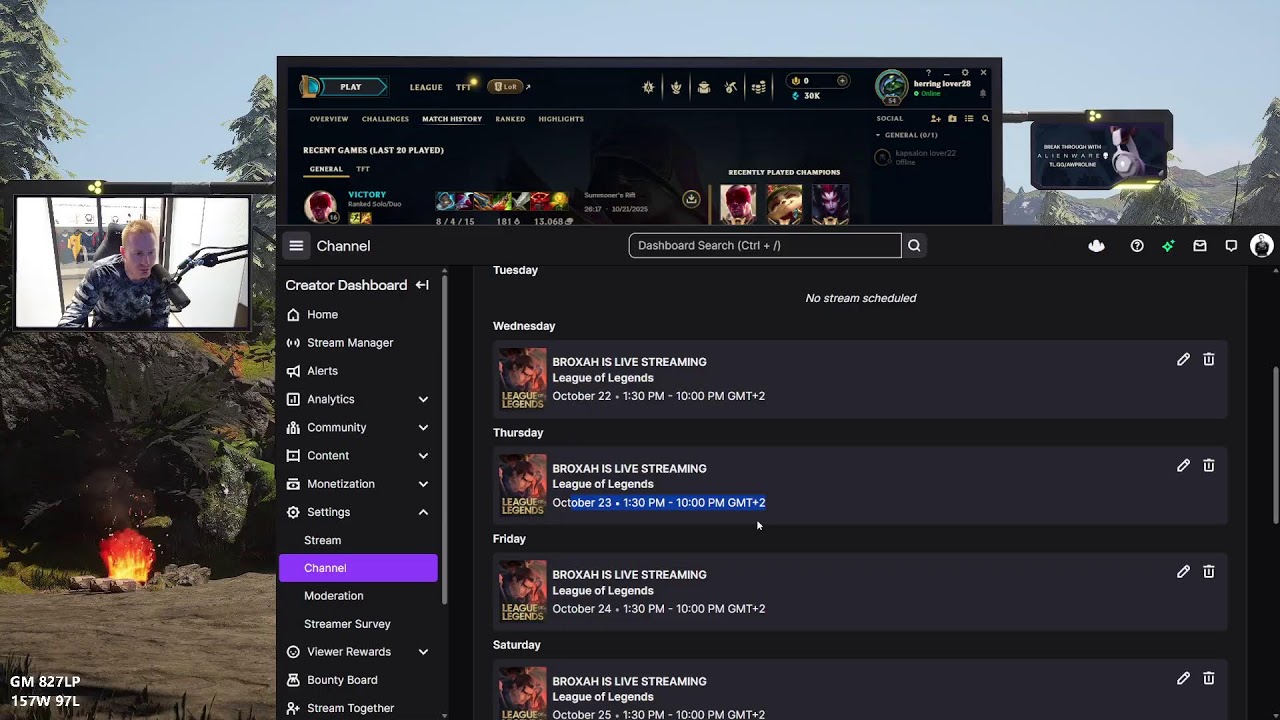The height and width of the screenshot is (720, 1280).
Task: Click the 'October 24 • 1:30 PM - 10:00 PM GMT+2' text
Action: pos(659,609)
